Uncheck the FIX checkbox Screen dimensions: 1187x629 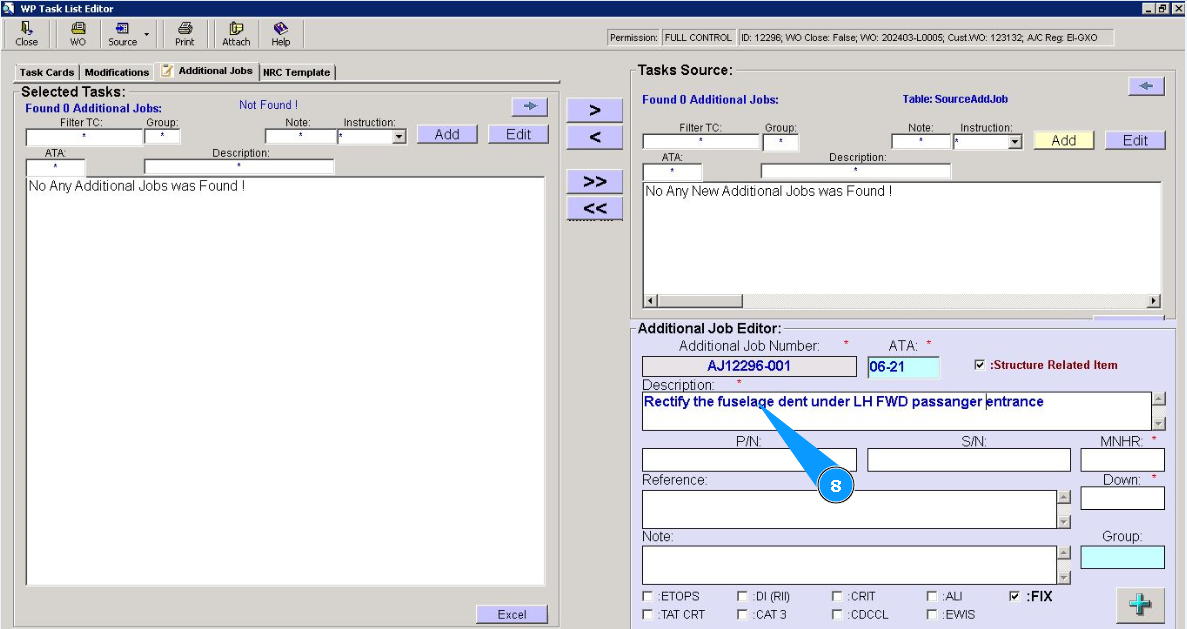(1014, 596)
